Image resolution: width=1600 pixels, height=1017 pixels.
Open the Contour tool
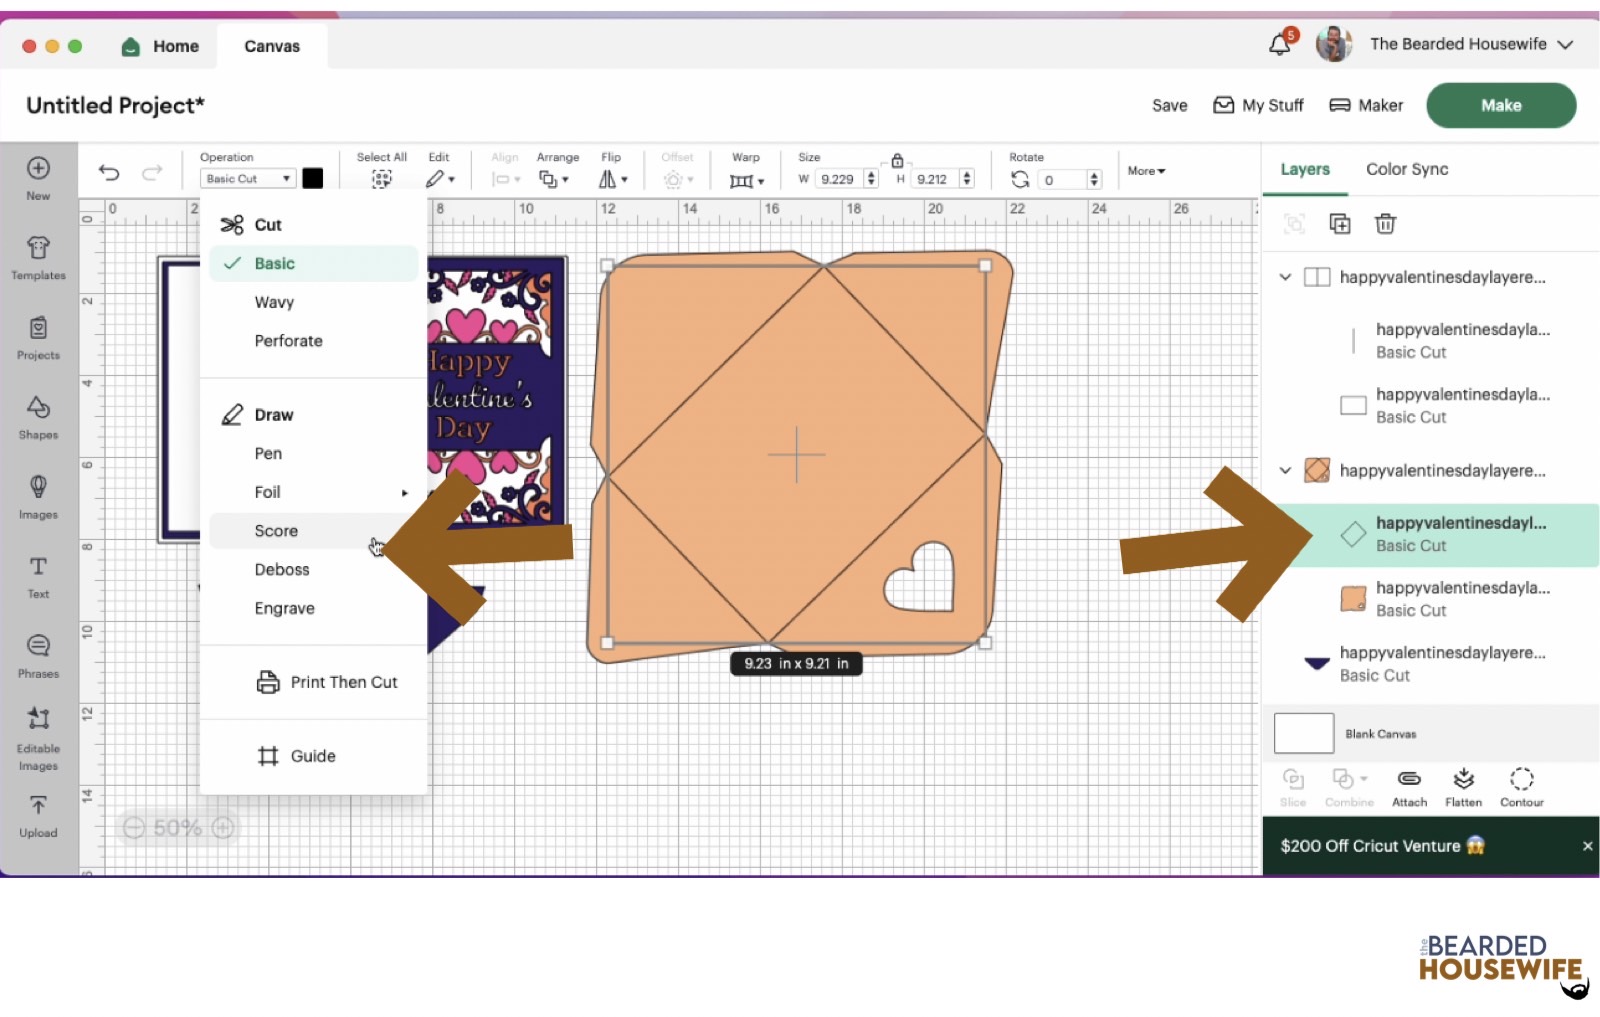(x=1521, y=786)
